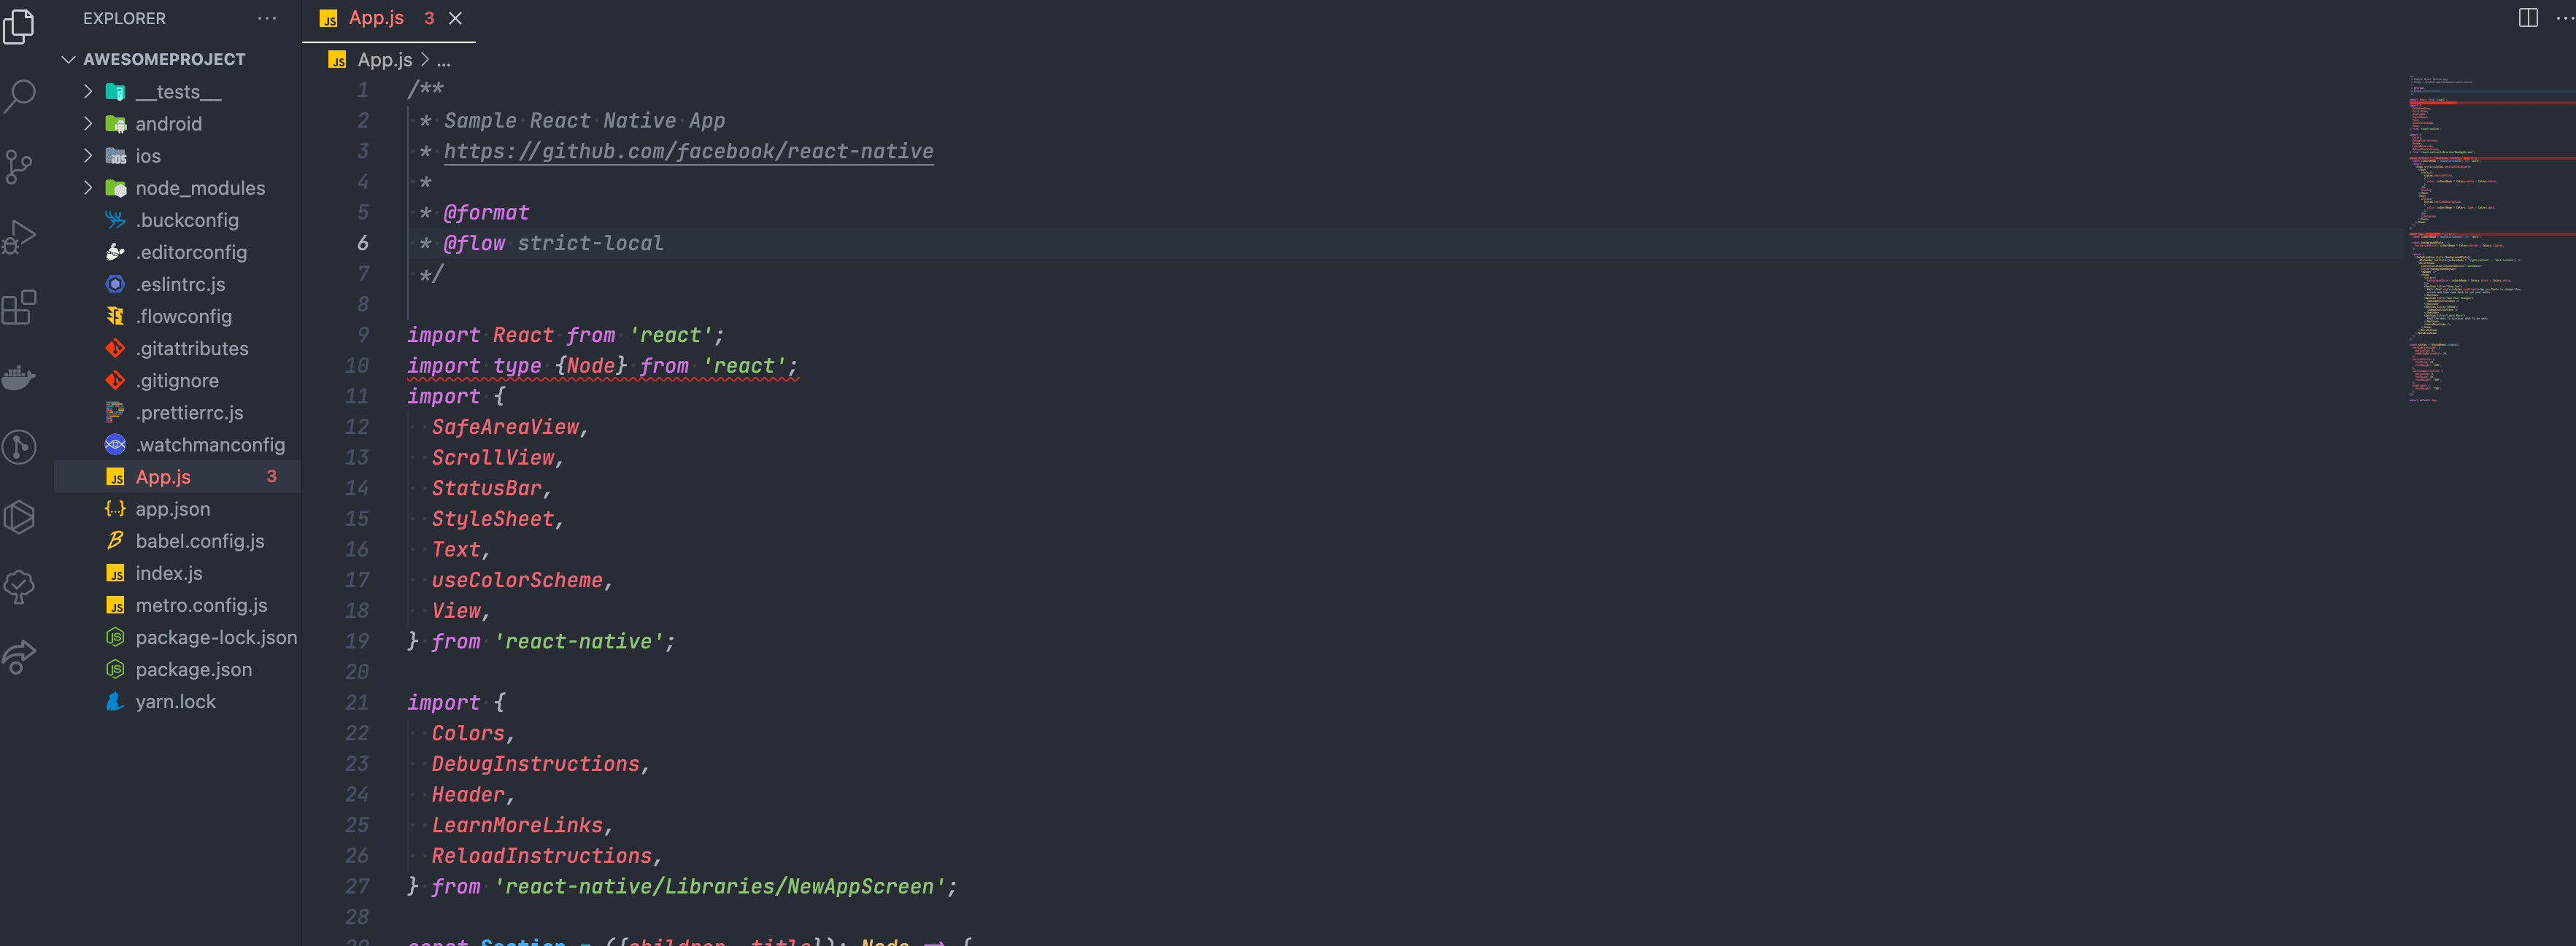Open Explorer views and more actions menu
The height and width of the screenshot is (946, 2576).
[267, 18]
